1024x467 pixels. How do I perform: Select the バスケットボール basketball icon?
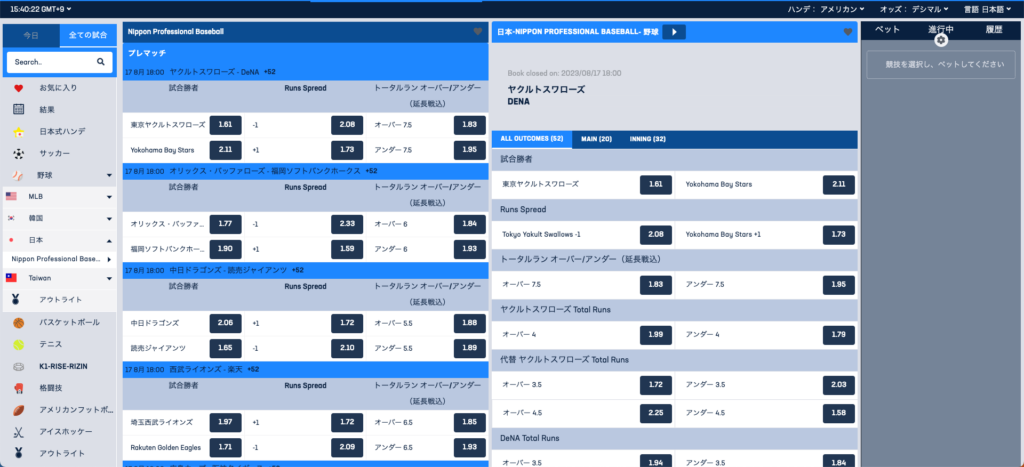(x=19, y=323)
